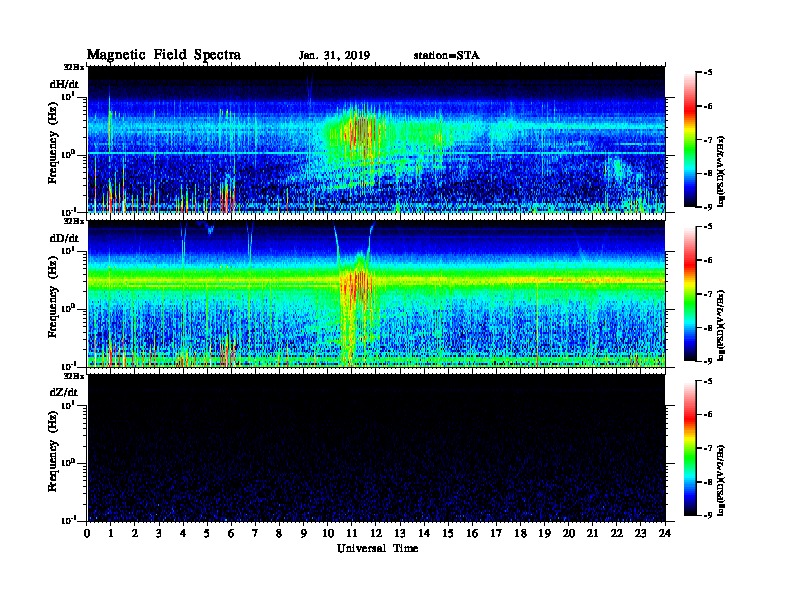The width and height of the screenshot is (792, 612).
Task: Click the PSD units label beside the dH/dt color bar
Action: 721,171
